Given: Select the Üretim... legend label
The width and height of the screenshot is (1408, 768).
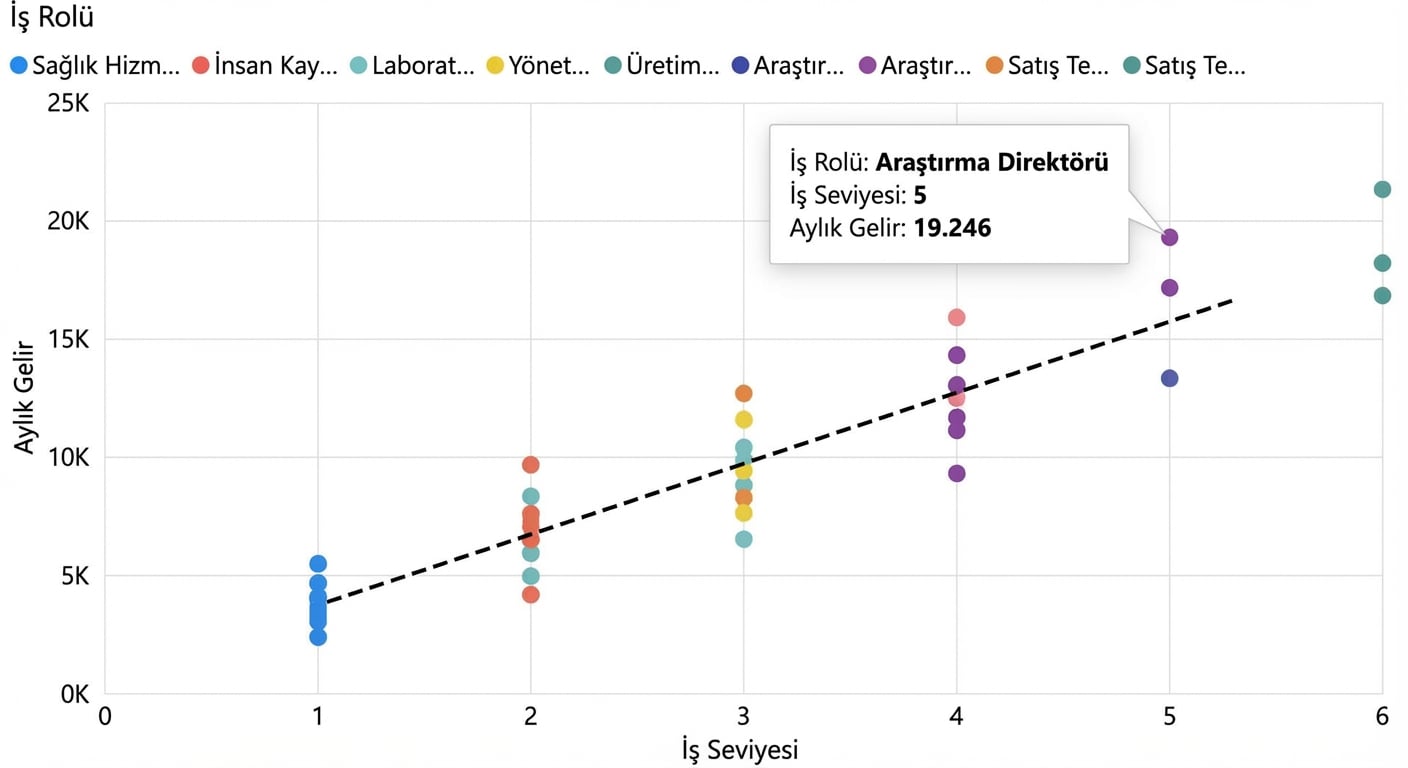Looking at the screenshot, I should (672, 67).
